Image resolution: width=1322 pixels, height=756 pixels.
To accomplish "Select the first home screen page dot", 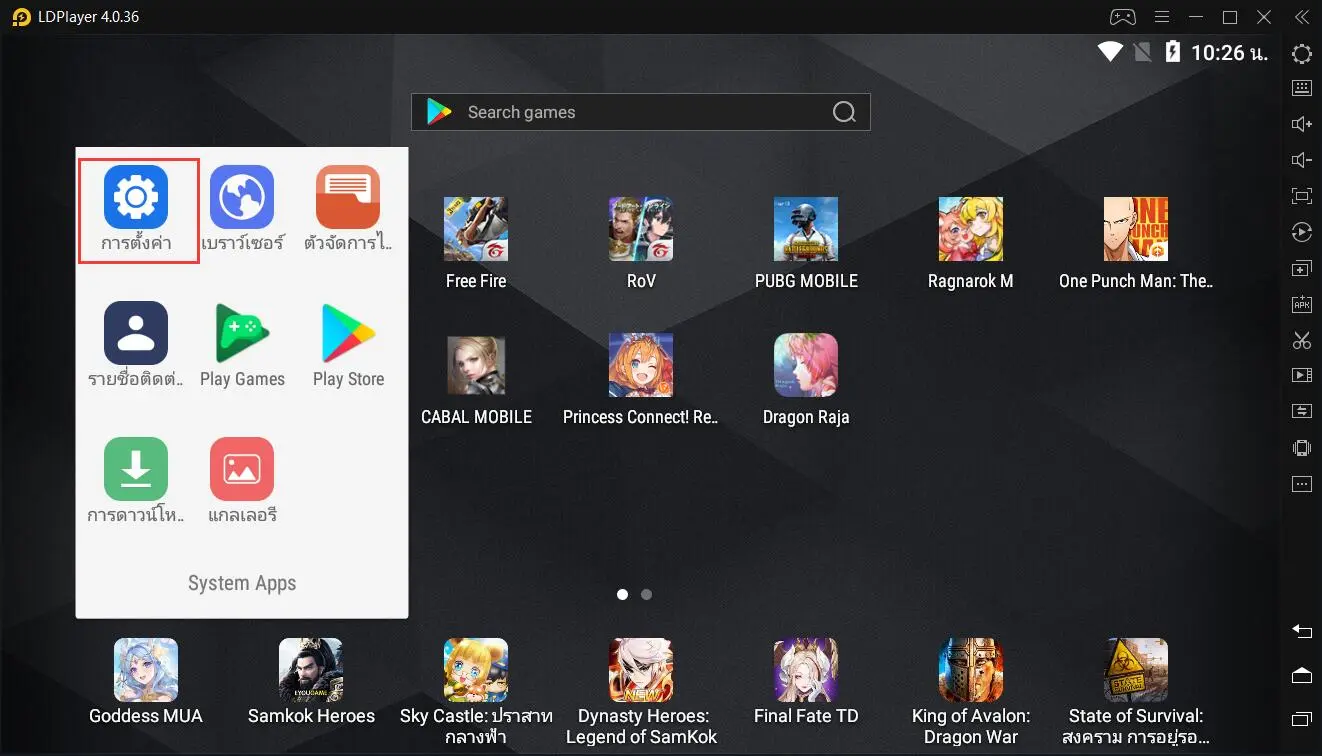I will (622, 594).
